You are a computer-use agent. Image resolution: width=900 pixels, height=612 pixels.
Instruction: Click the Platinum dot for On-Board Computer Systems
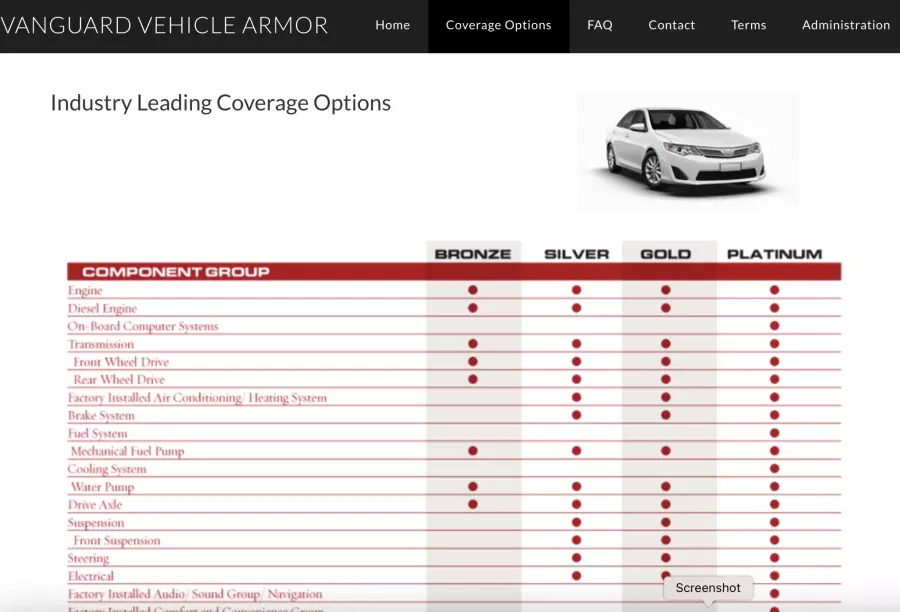[774, 326]
